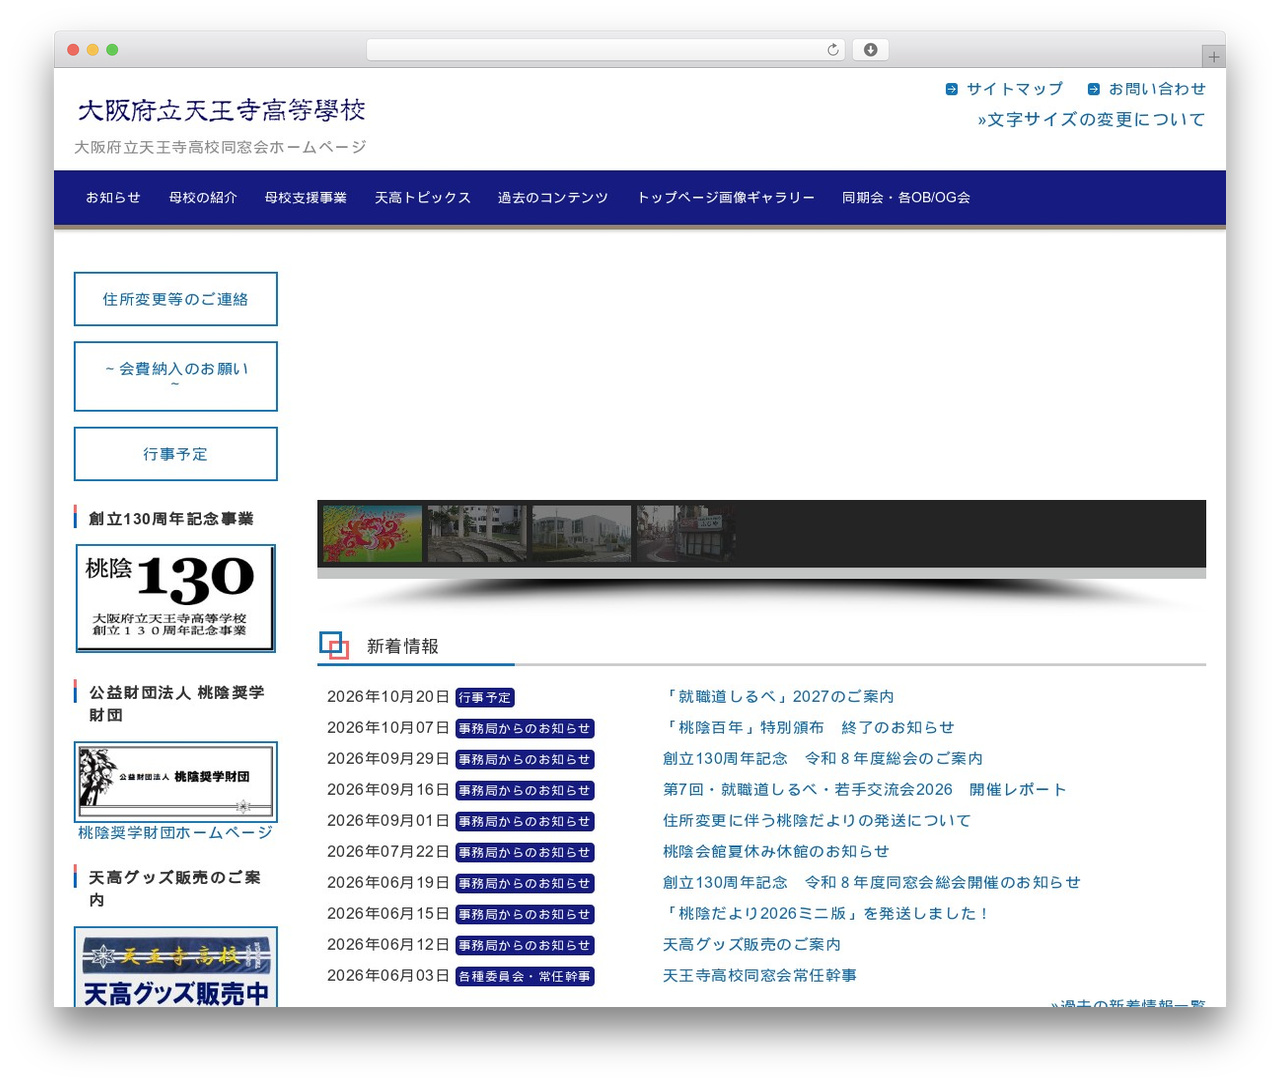Viewport: 1280px width, 1084px height.
Task: Click the arrow icon beside お問い合わせ
Action: pyautogui.click(x=1093, y=89)
